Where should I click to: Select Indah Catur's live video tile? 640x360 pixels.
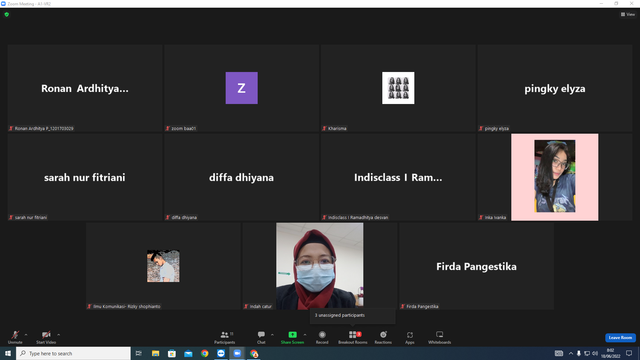[x=320, y=266]
